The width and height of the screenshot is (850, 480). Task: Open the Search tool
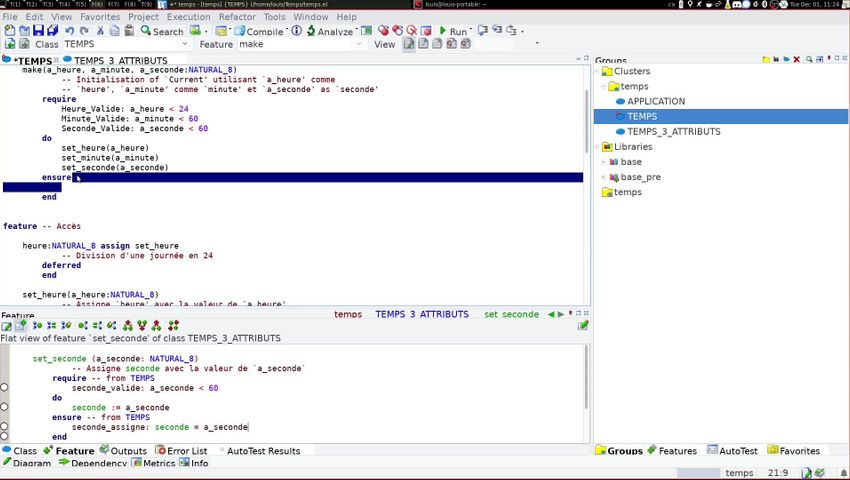[x=162, y=31]
